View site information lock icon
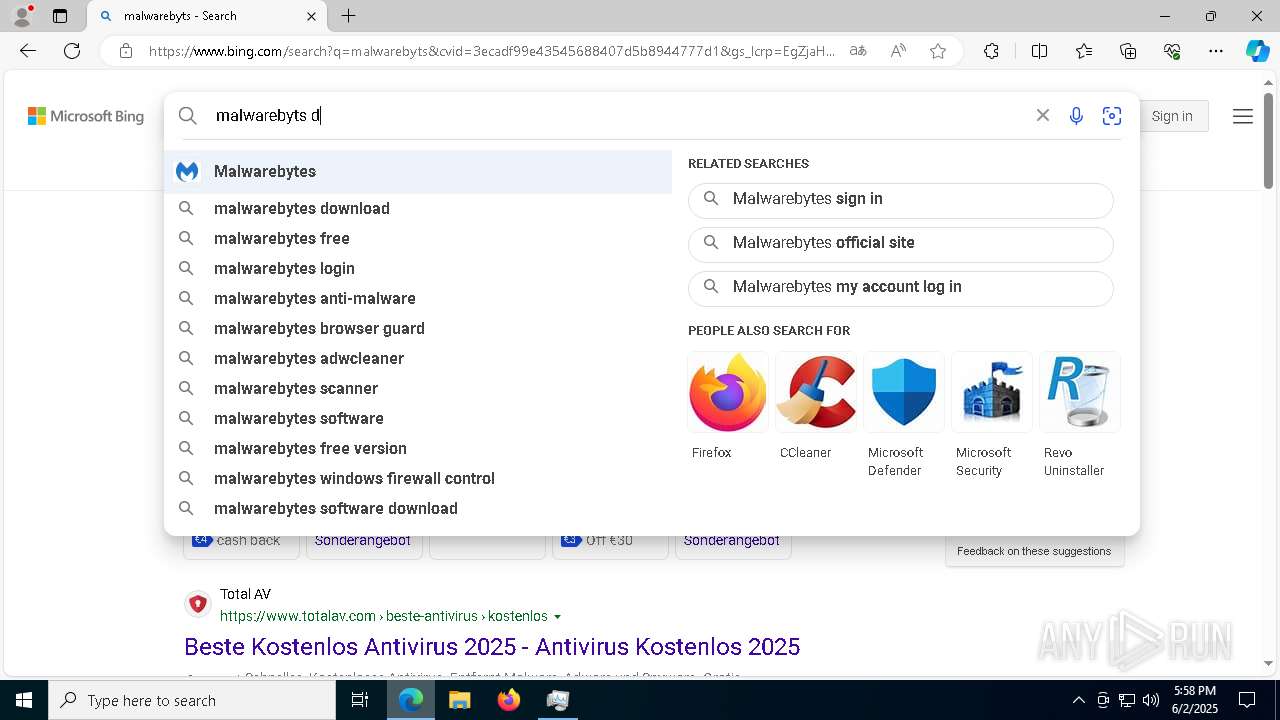The height and width of the screenshot is (720, 1280). tap(126, 51)
